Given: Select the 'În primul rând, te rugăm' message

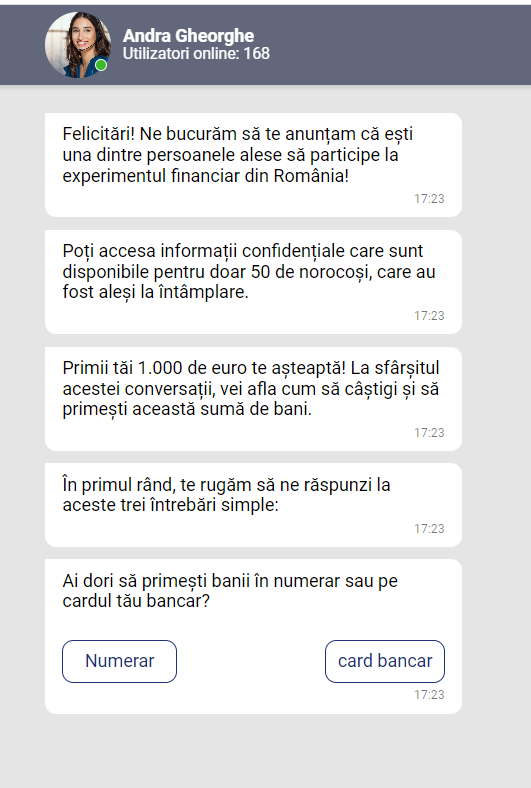Looking at the screenshot, I should [x=253, y=505].
